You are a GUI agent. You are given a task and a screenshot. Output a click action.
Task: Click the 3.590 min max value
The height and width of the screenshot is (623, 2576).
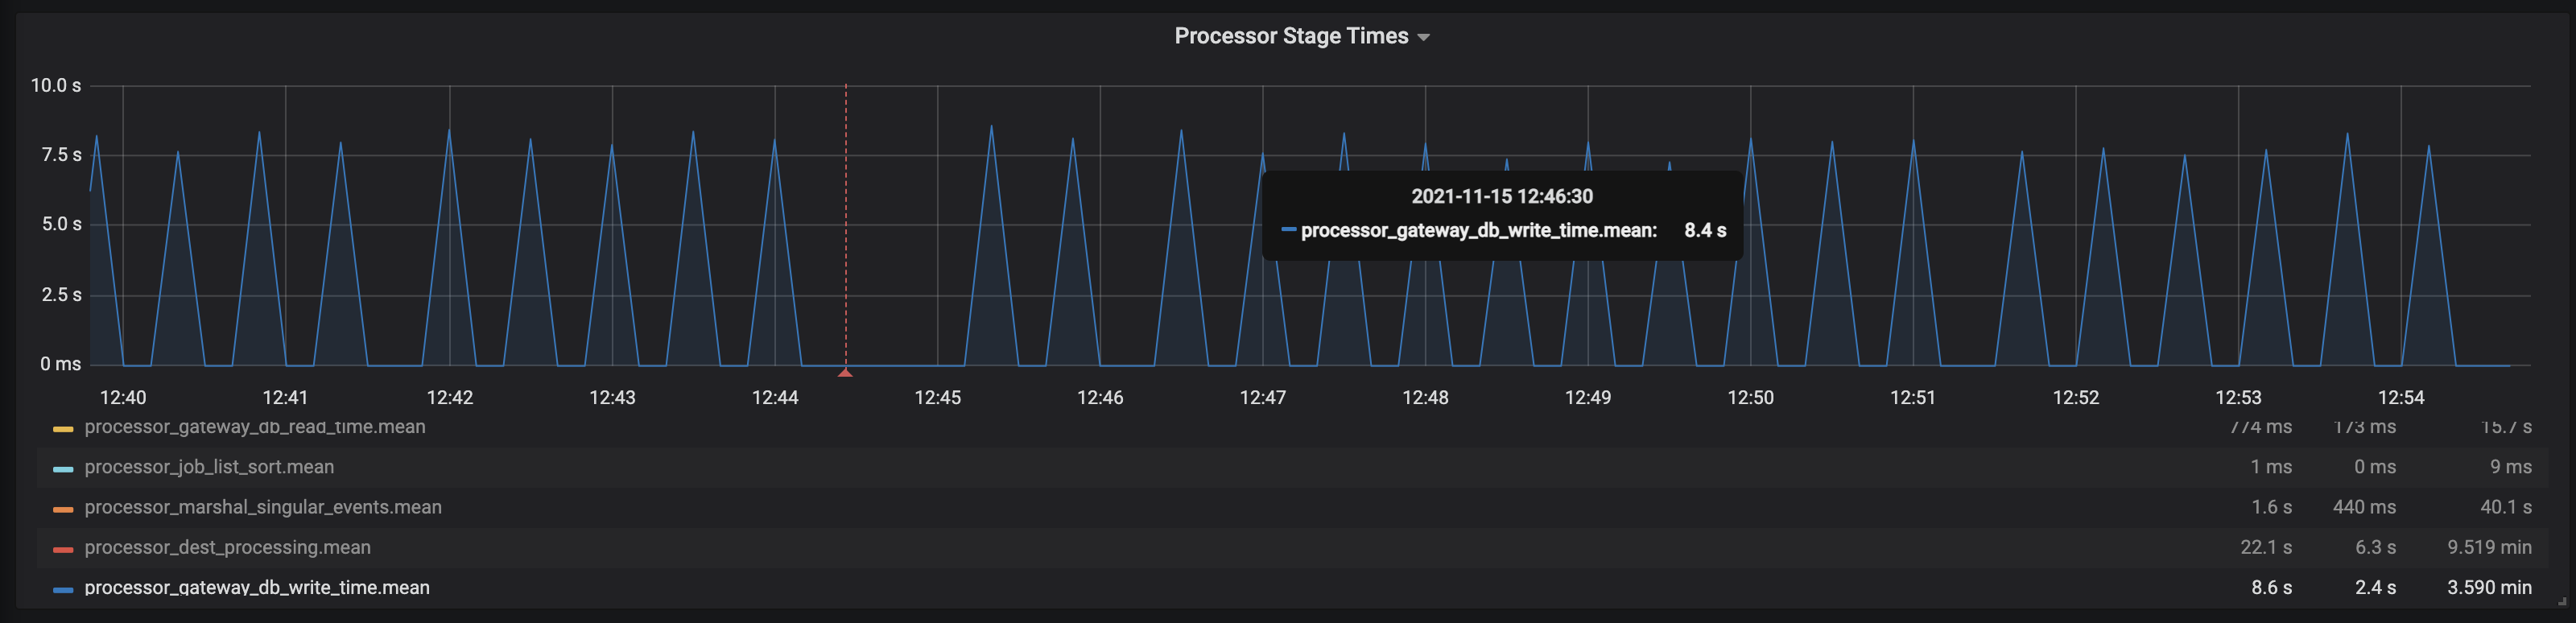[2490, 587]
